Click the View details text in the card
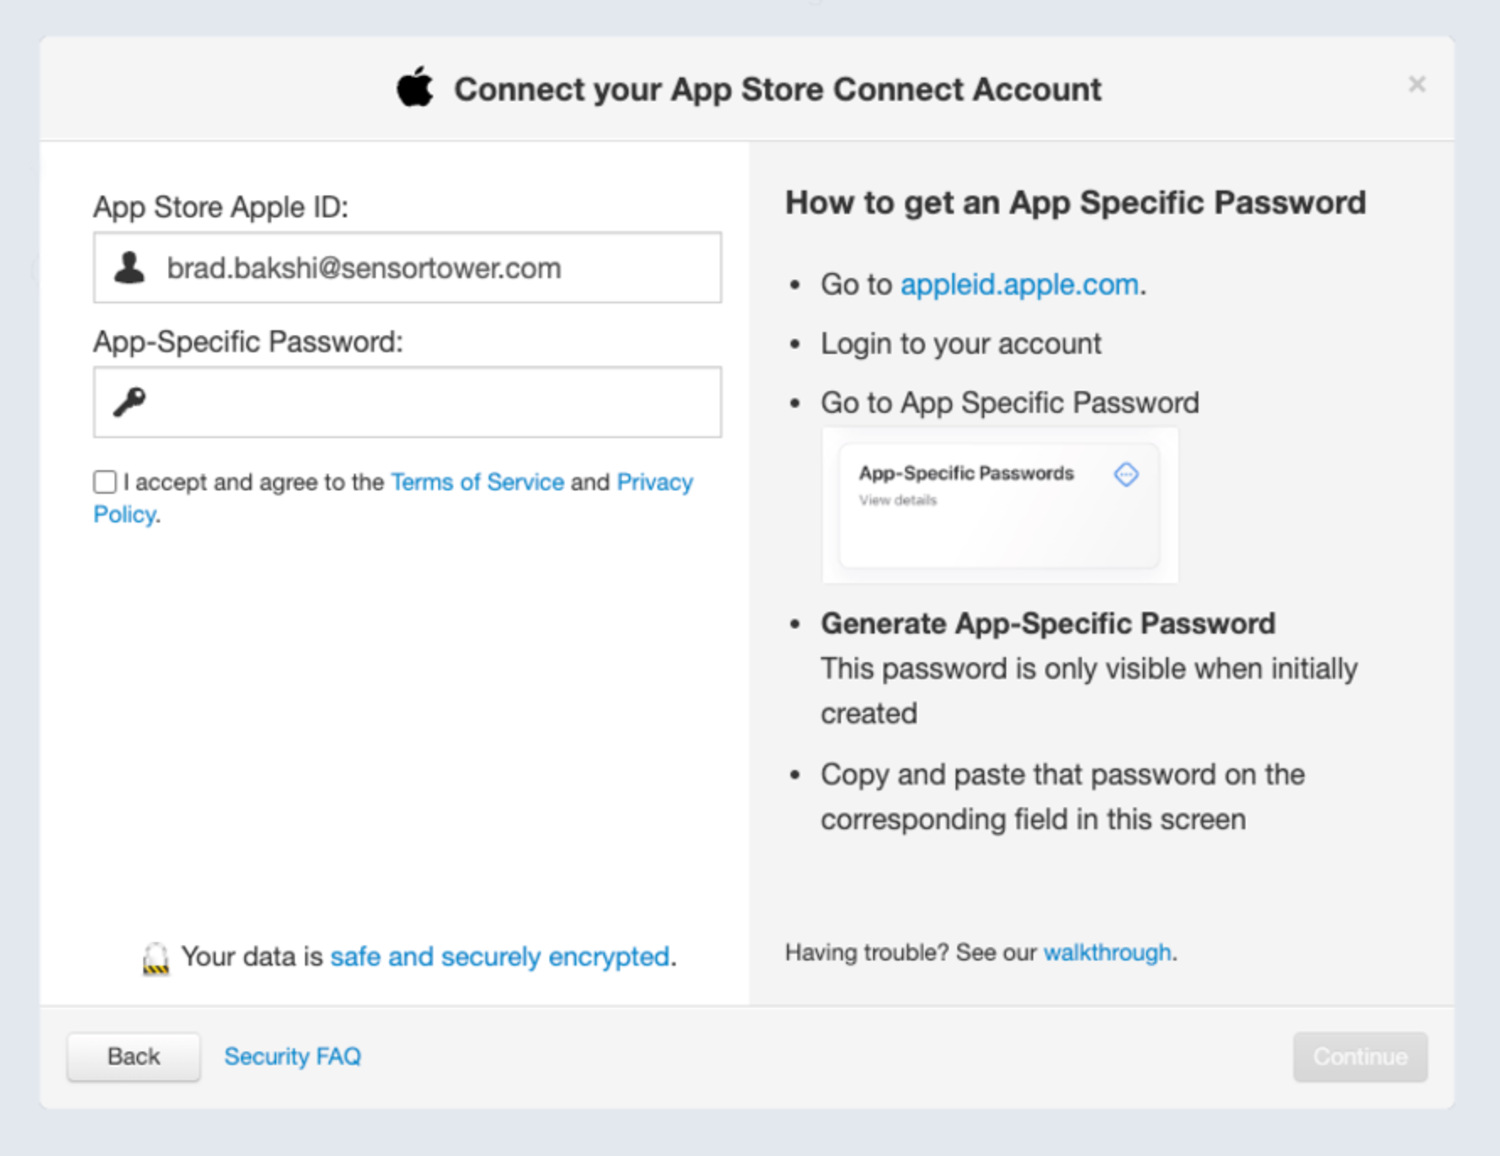The height and width of the screenshot is (1156, 1500). [898, 500]
